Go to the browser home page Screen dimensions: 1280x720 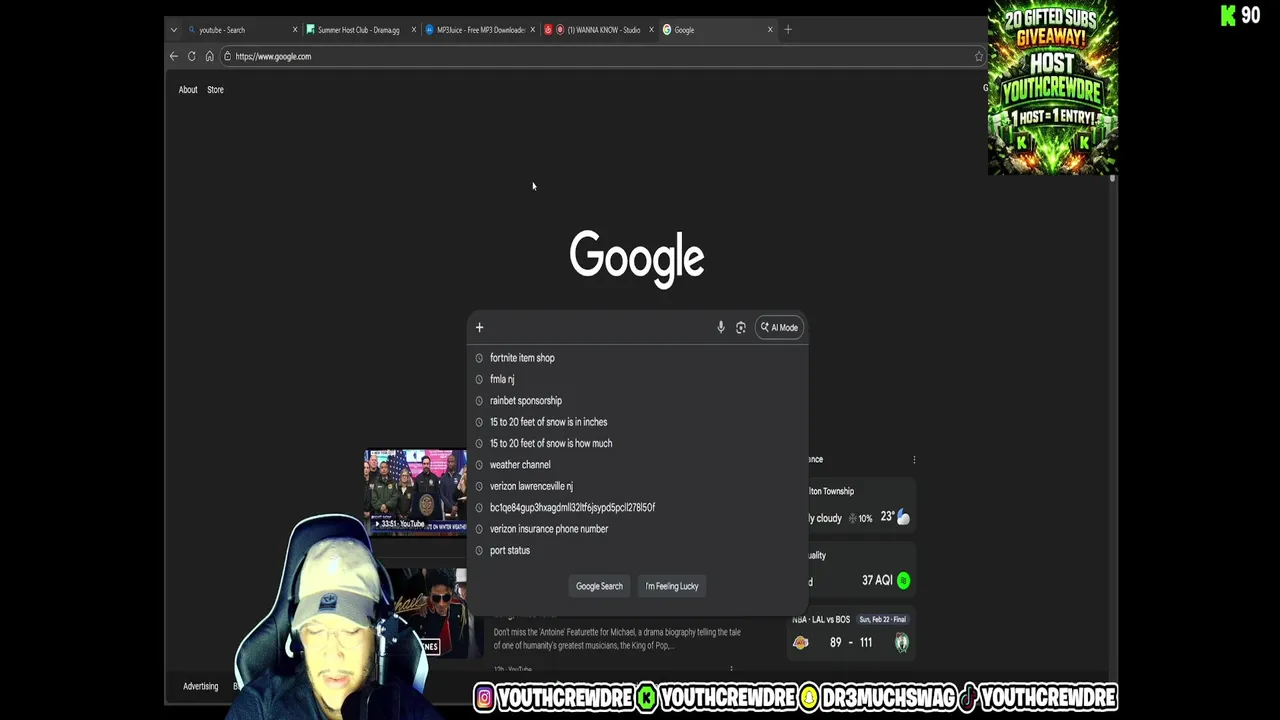point(209,56)
